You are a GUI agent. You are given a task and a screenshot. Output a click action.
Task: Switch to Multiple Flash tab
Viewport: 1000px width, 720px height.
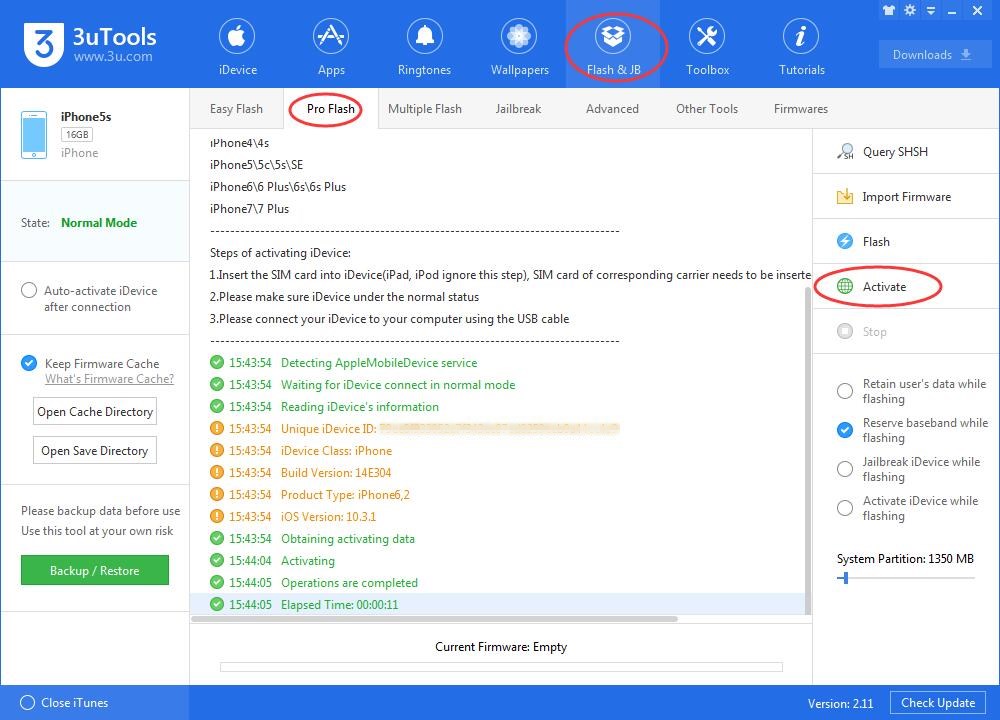pos(425,109)
